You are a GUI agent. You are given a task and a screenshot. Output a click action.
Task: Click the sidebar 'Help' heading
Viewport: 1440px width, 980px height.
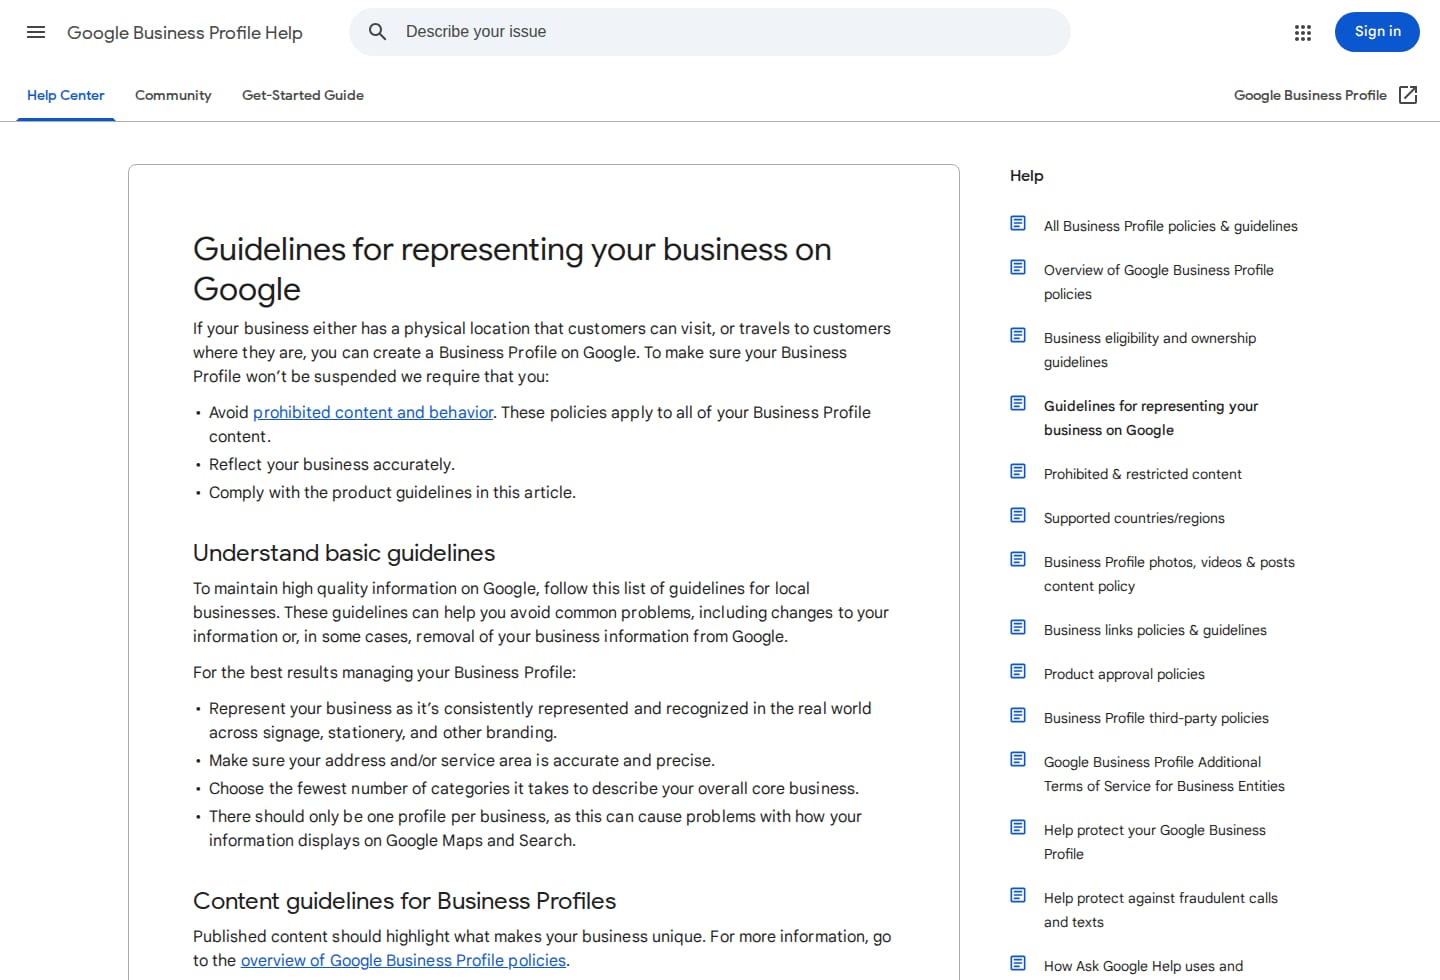1026,176
